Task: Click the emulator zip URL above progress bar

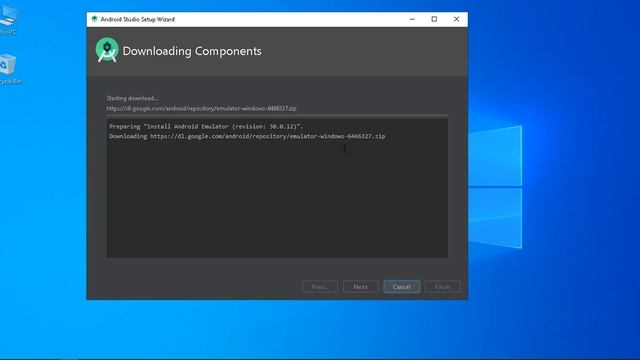Action: pos(202,109)
